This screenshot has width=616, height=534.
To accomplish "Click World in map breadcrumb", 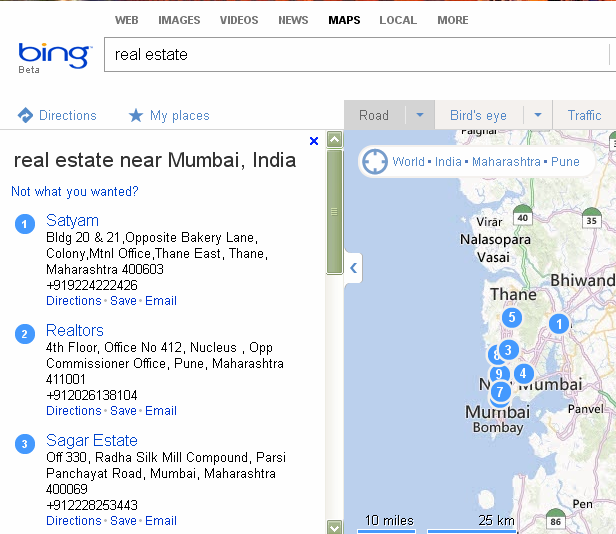I will click(408, 161).
